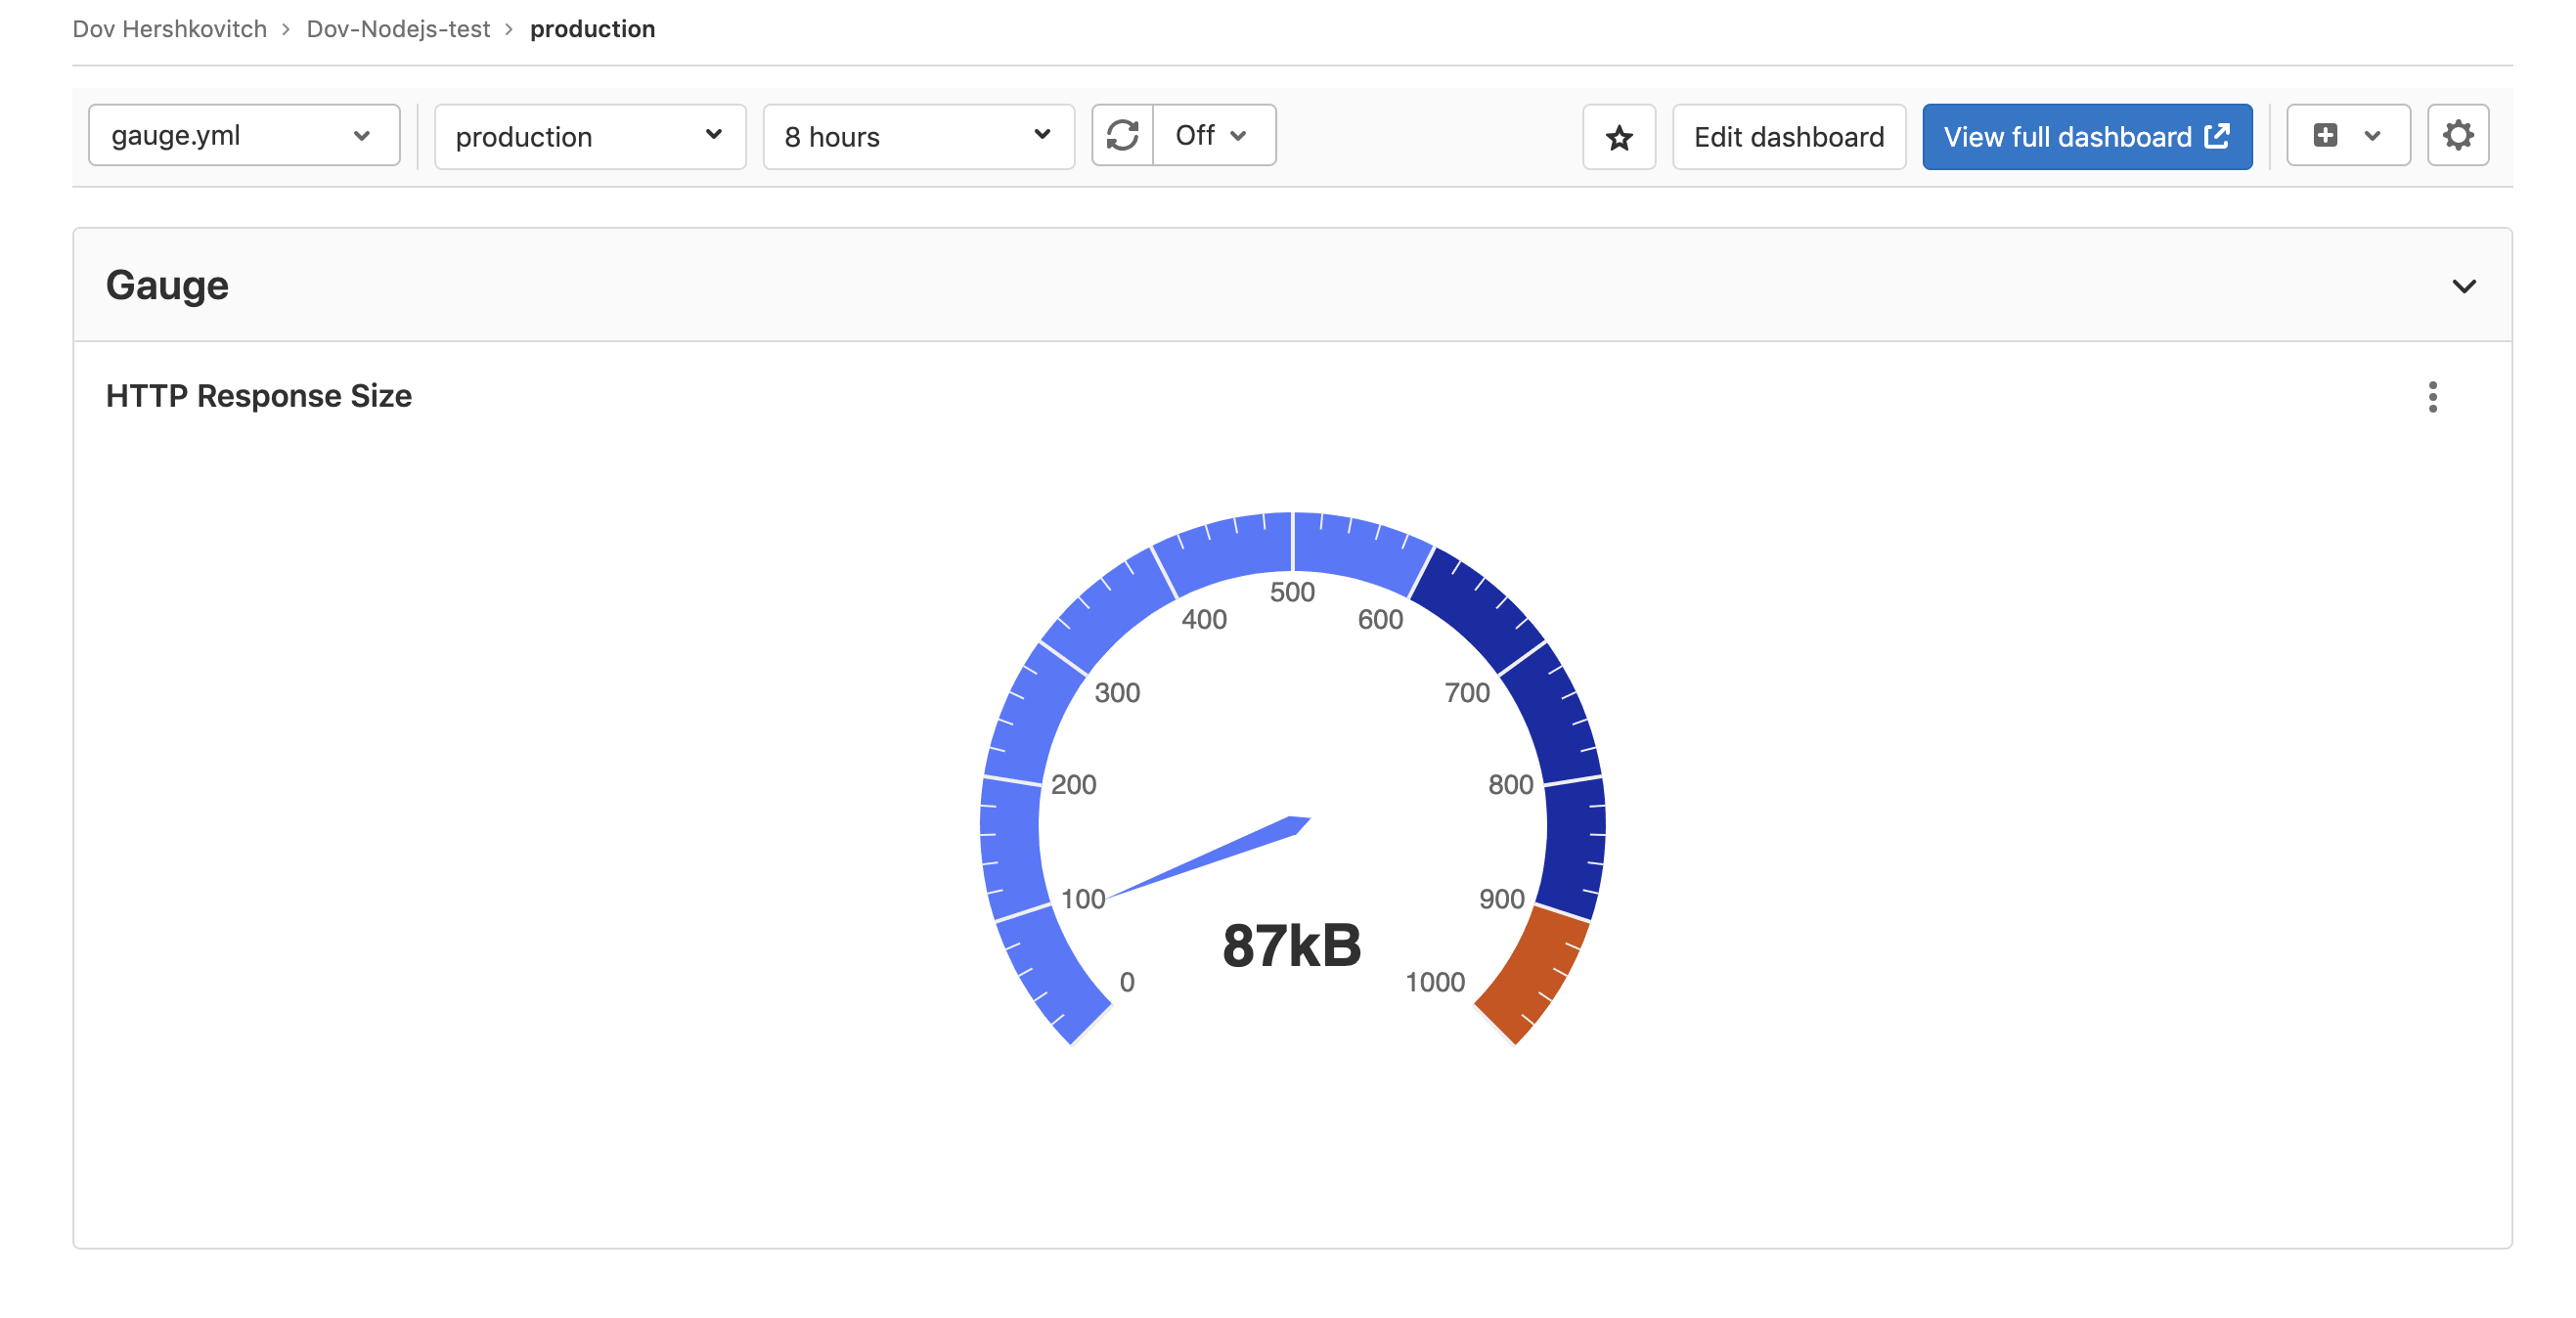Select the production breadcrumb item
This screenshot has width=2576, height=1318.
592,28
